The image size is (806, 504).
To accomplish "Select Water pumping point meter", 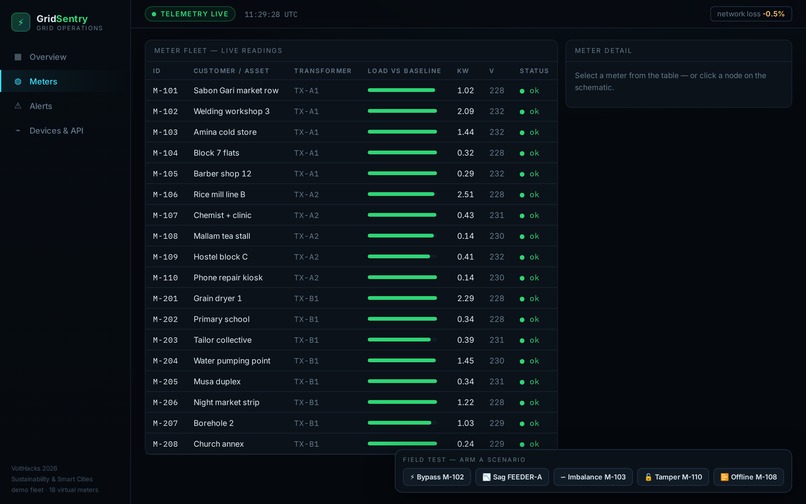I will click(351, 361).
